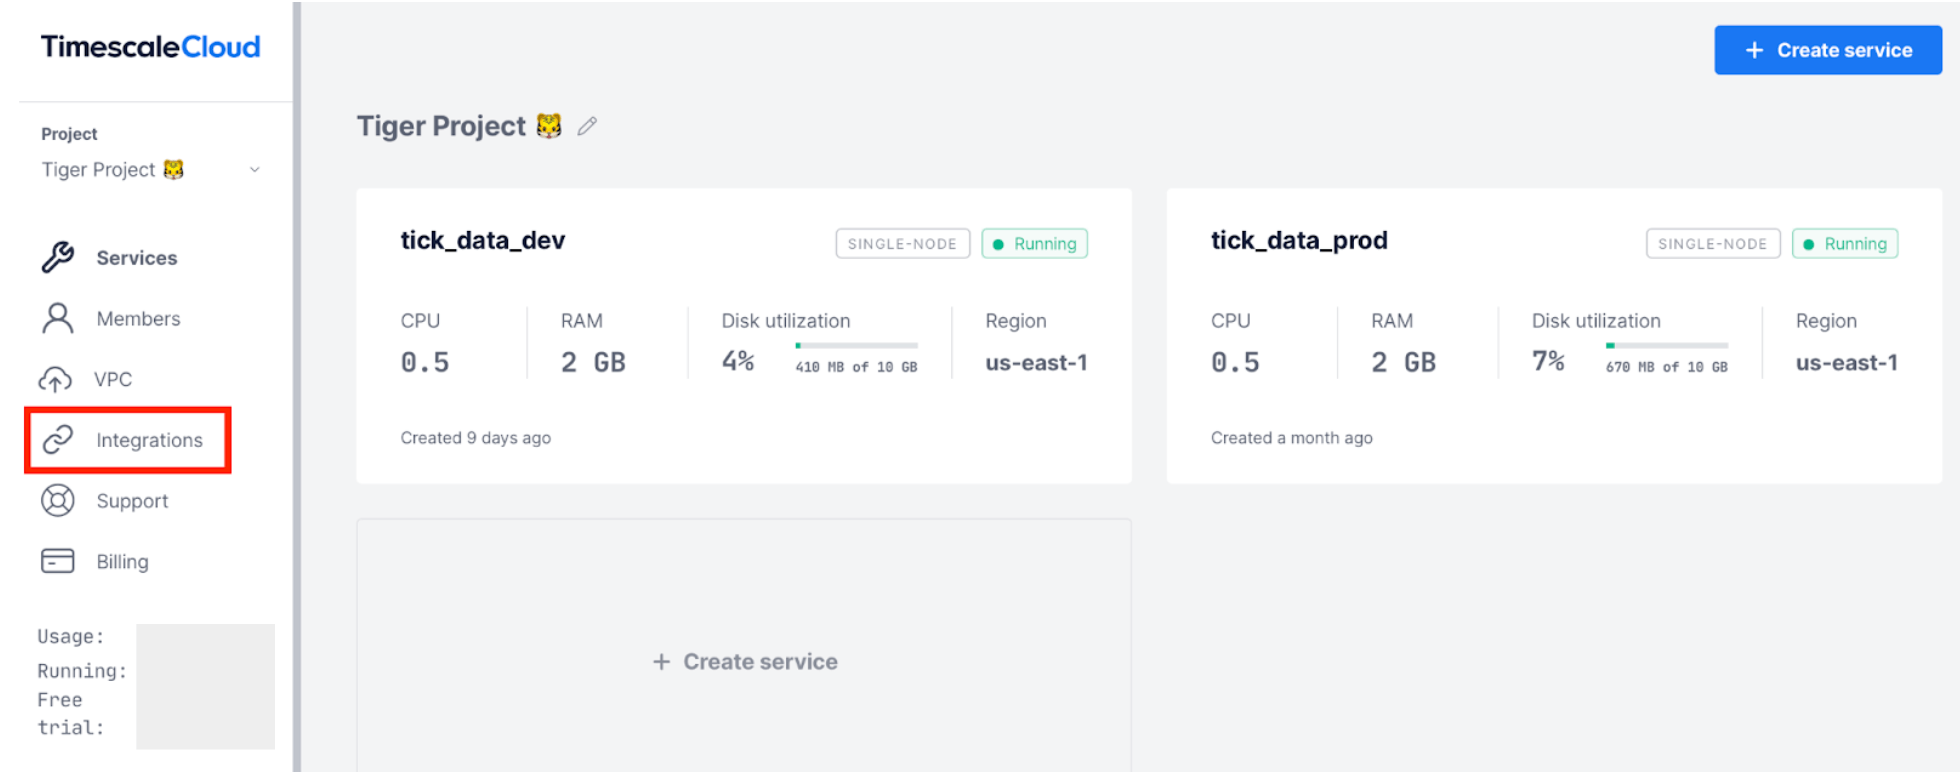Click the Billing credit card icon
1960x772 pixels.
pyautogui.click(x=58, y=561)
